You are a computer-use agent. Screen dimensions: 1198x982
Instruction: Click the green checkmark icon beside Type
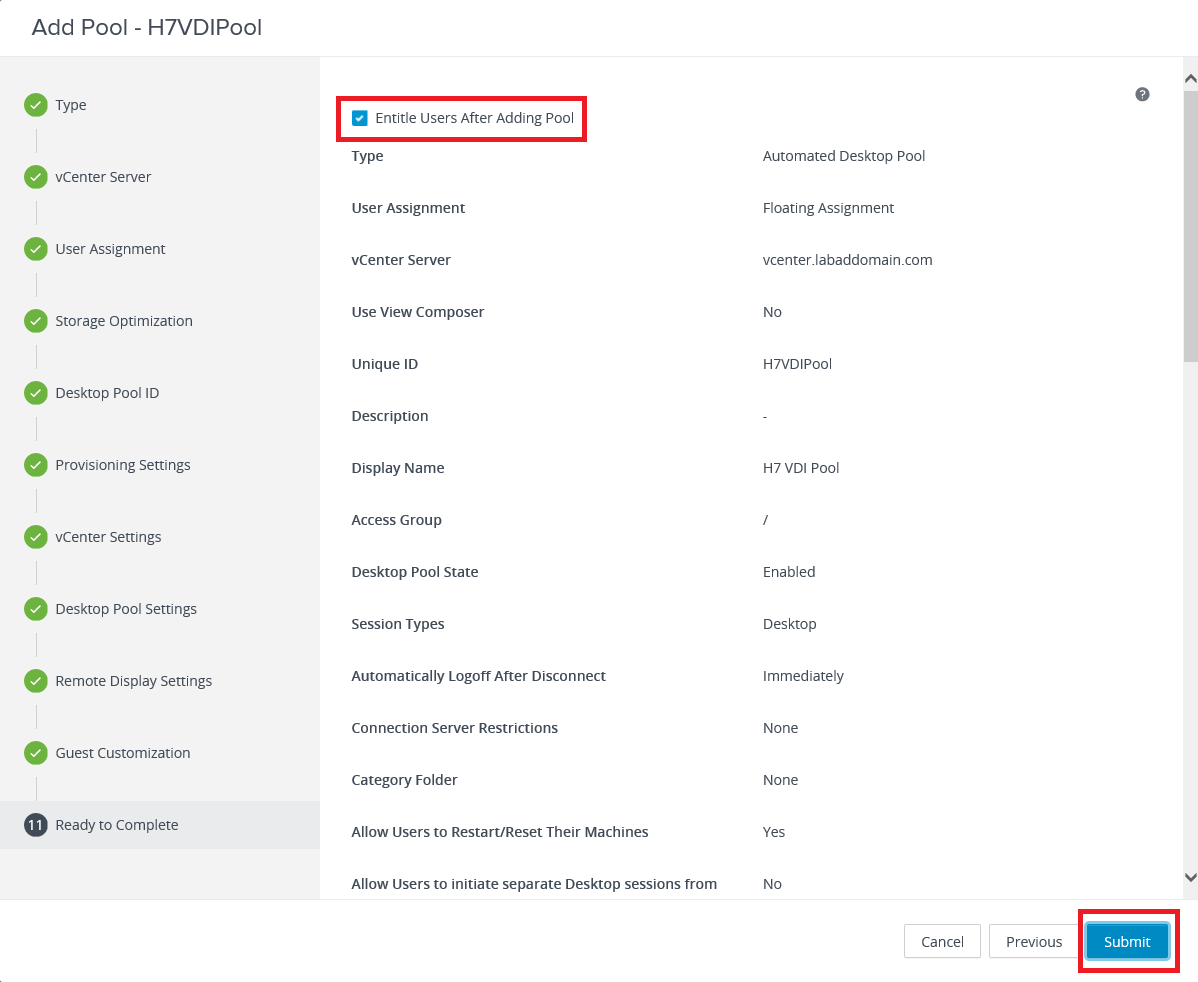36,105
